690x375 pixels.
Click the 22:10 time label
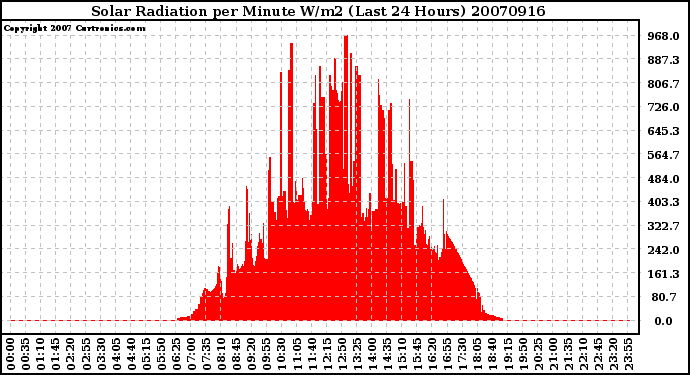582,355
